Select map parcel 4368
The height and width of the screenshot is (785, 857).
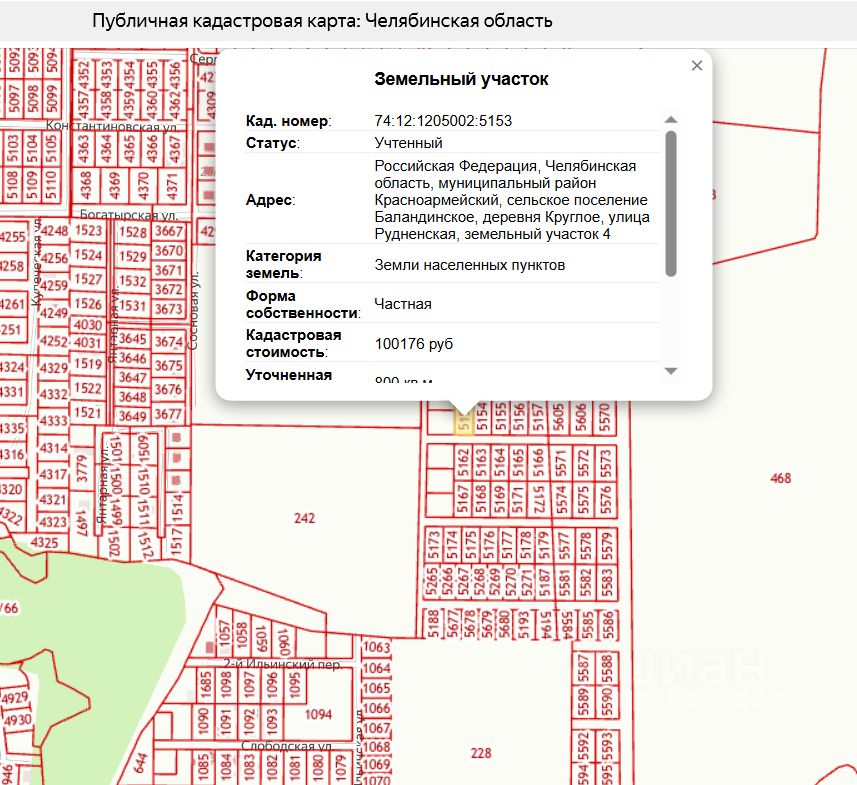(86, 185)
